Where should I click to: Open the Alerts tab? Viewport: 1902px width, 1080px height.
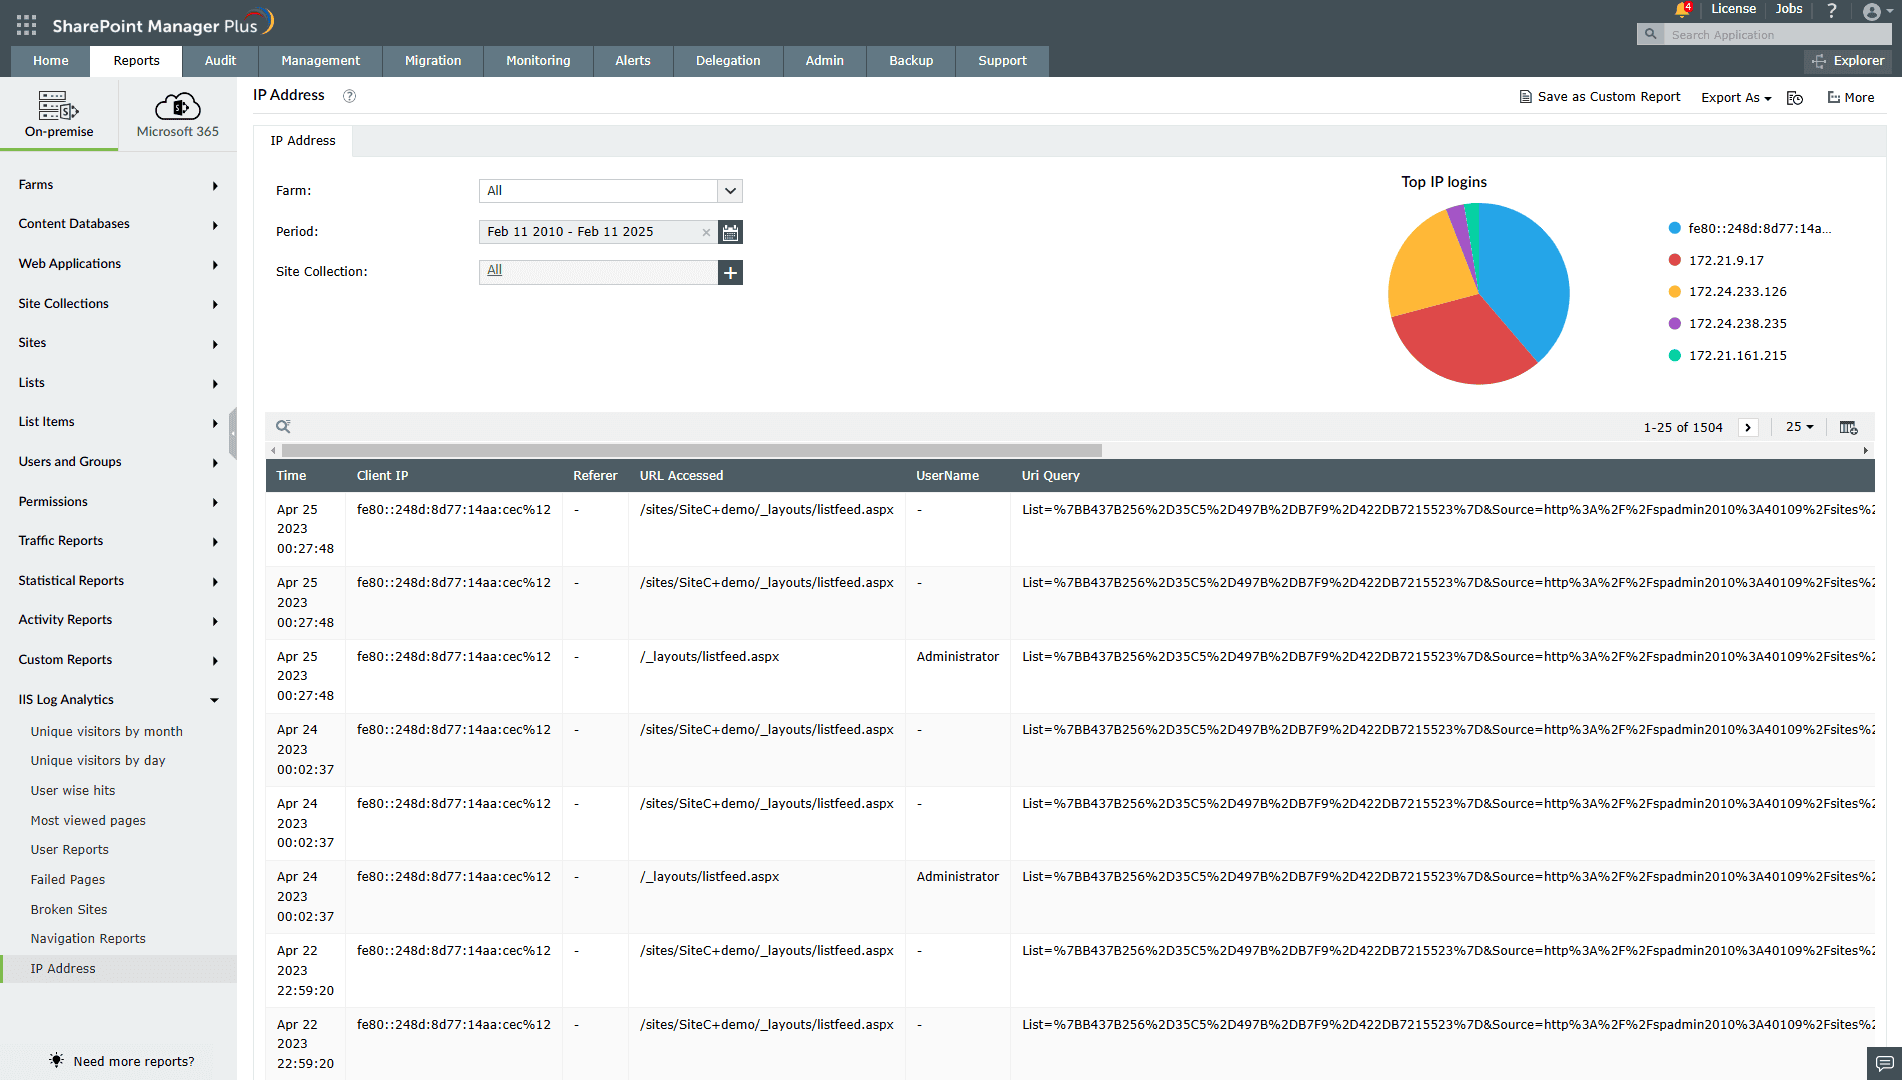click(x=633, y=61)
